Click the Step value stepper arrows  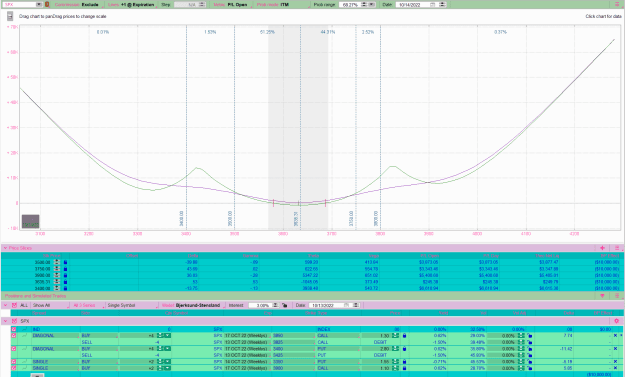tap(202, 5)
